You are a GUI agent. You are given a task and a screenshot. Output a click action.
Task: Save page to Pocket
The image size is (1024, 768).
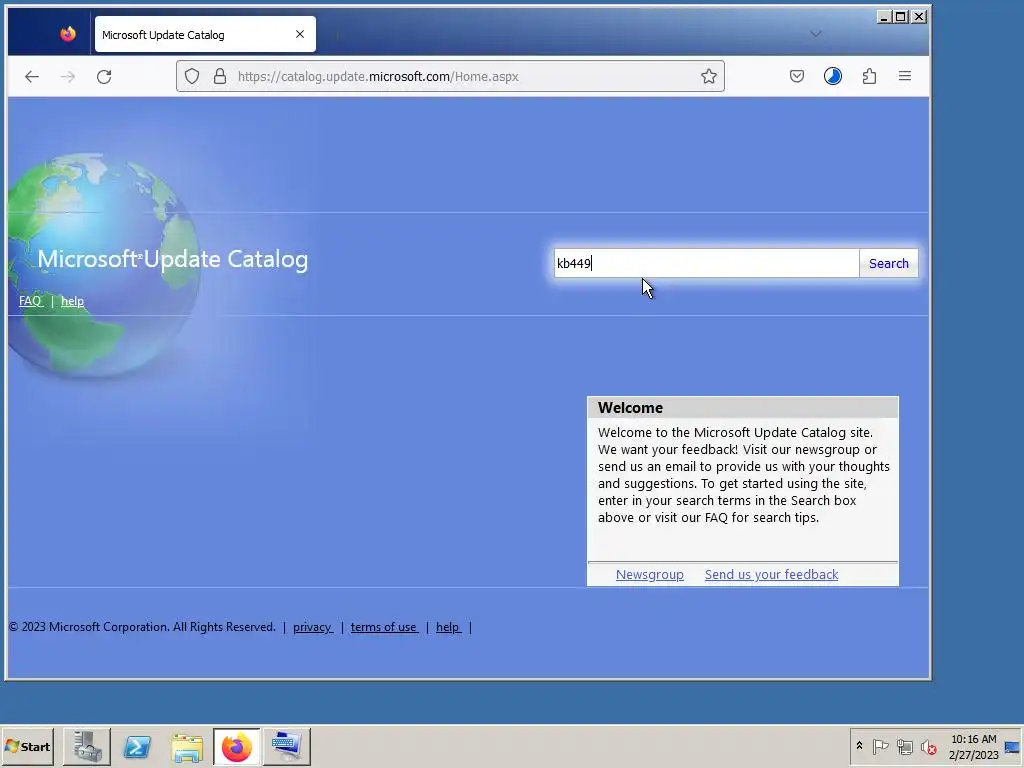797,76
